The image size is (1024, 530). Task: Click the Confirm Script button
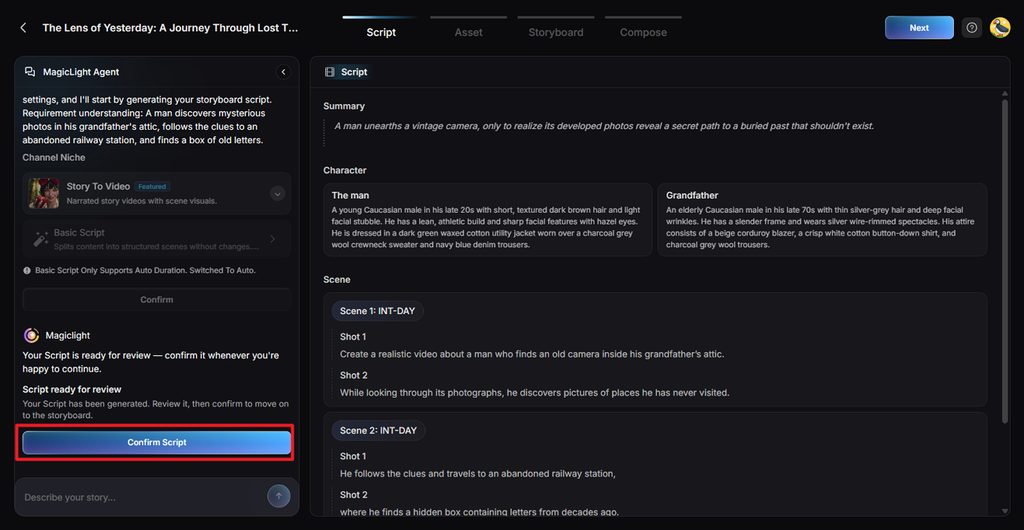coord(157,443)
